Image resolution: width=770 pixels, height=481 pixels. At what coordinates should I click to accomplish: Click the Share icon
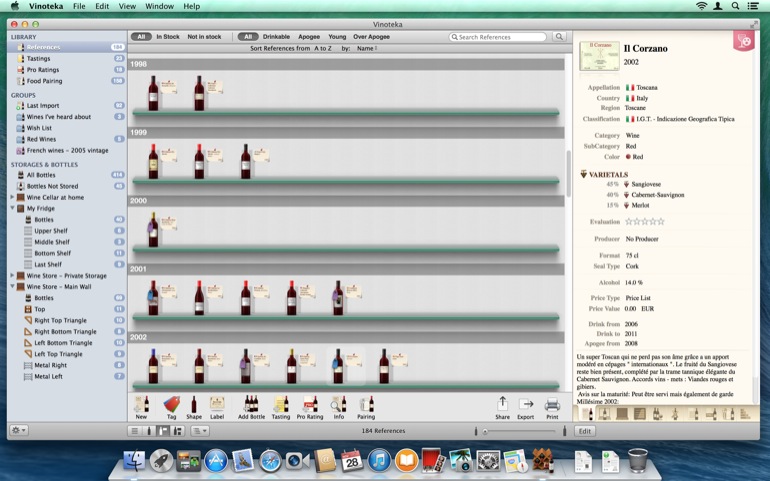point(502,404)
